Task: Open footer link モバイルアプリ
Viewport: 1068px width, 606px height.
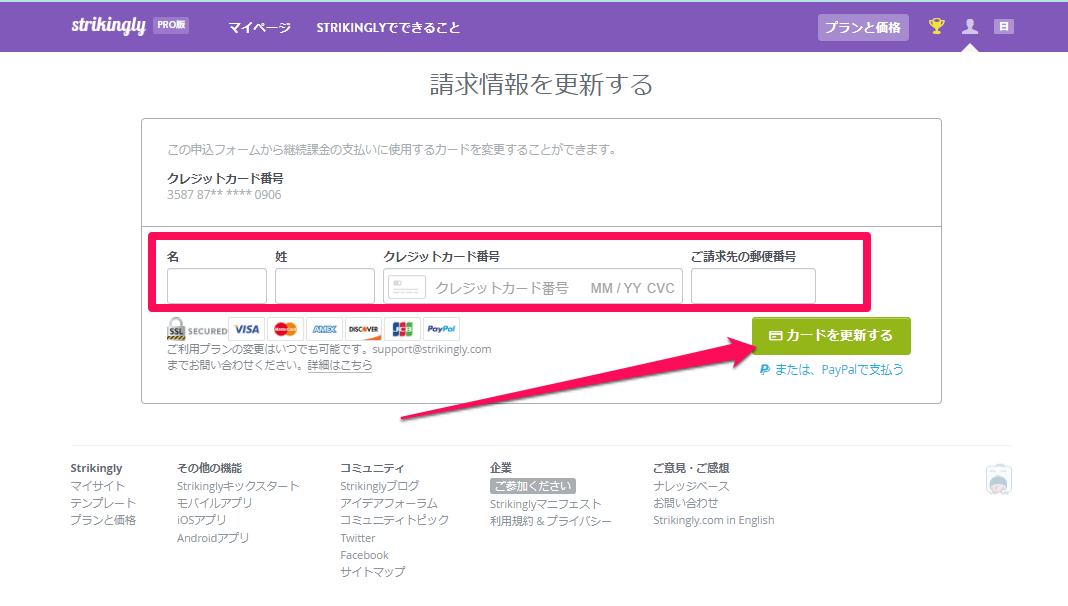Action: pos(215,503)
